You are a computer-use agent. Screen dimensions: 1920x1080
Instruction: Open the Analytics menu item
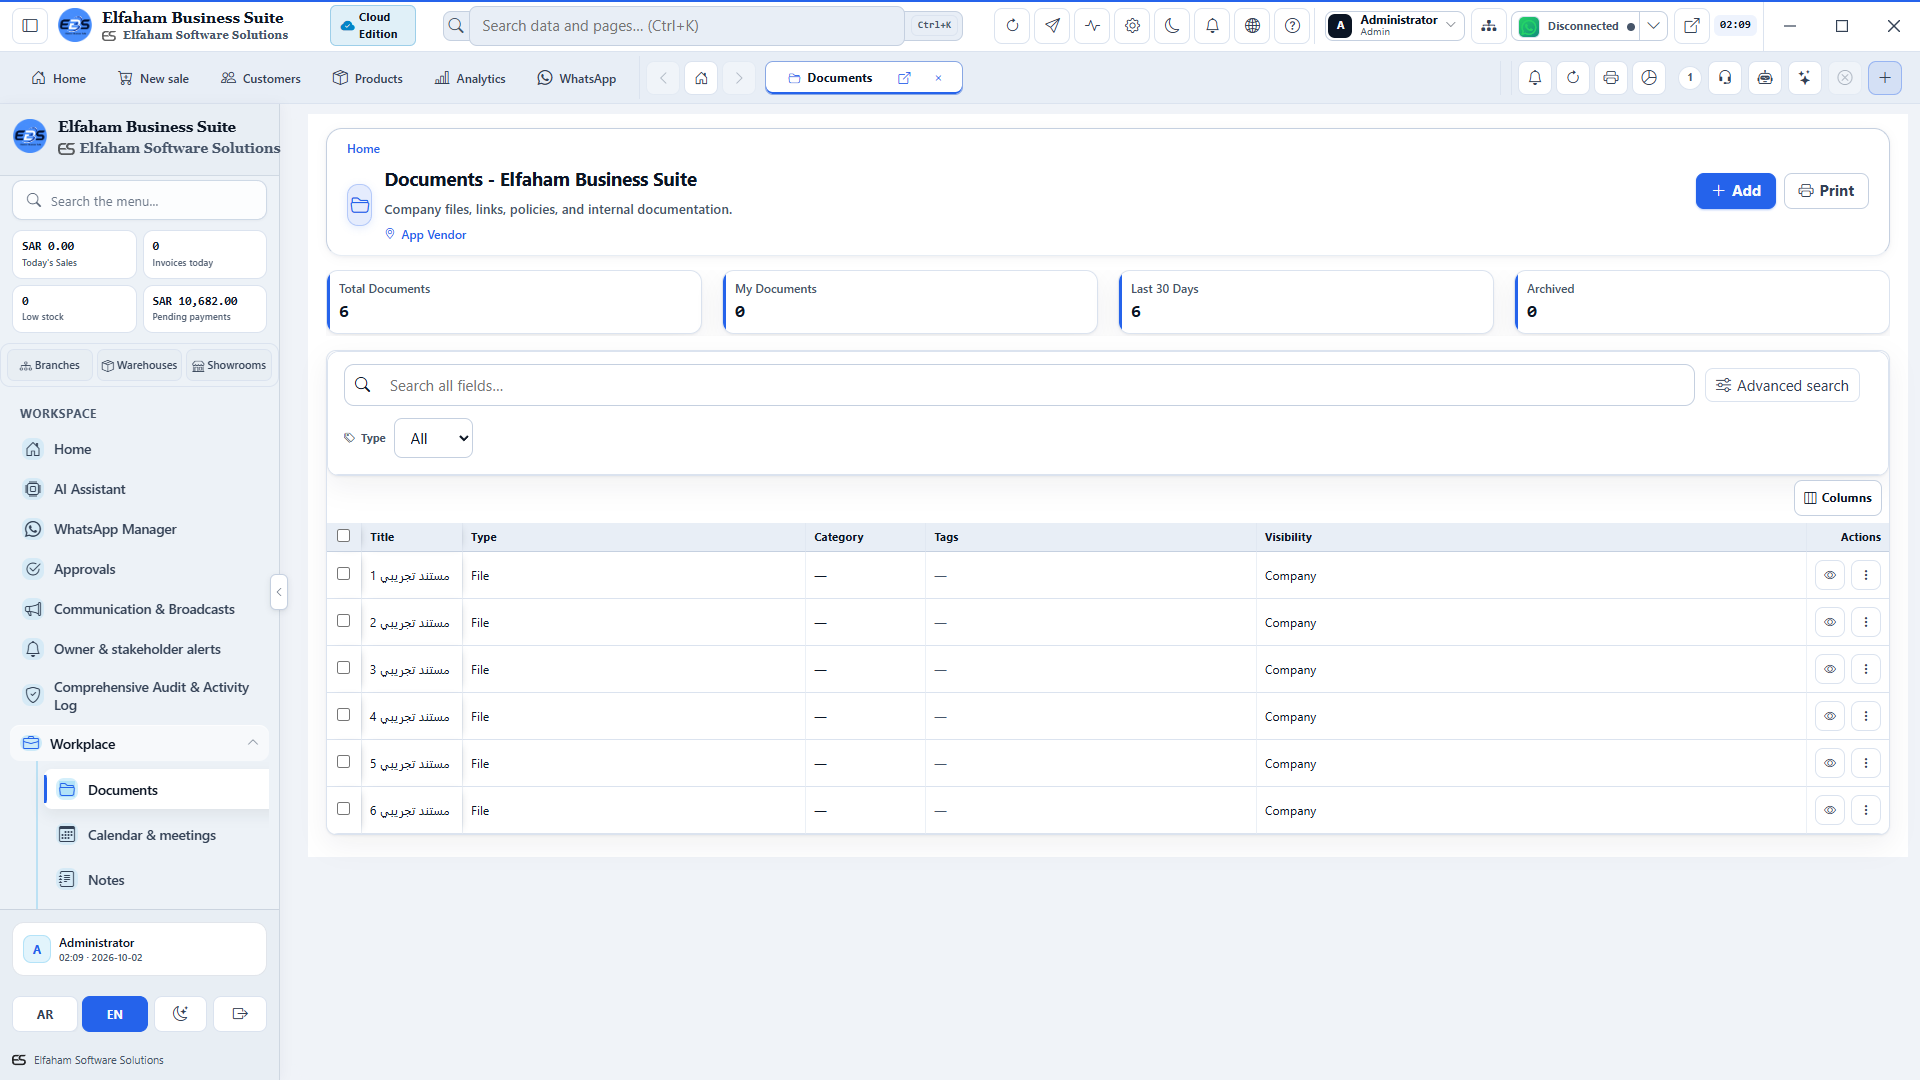pyautogui.click(x=470, y=78)
